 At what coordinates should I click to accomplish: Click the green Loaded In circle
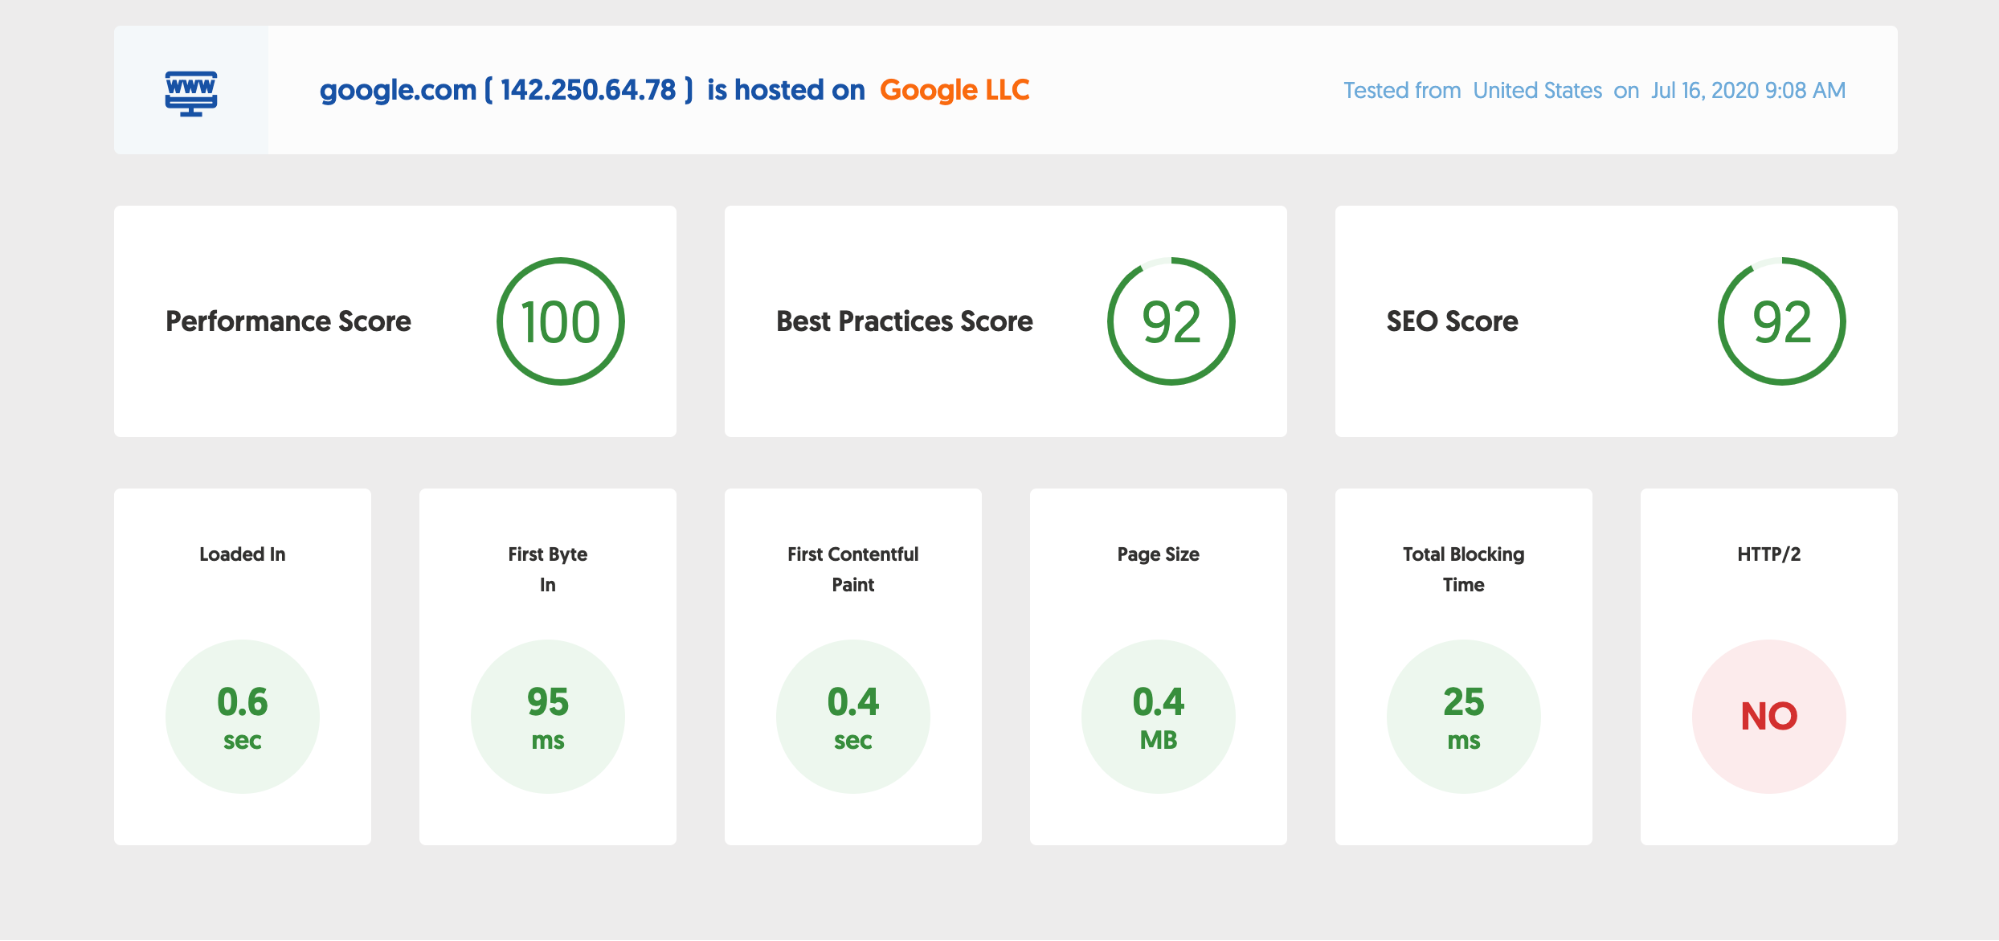click(x=242, y=715)
